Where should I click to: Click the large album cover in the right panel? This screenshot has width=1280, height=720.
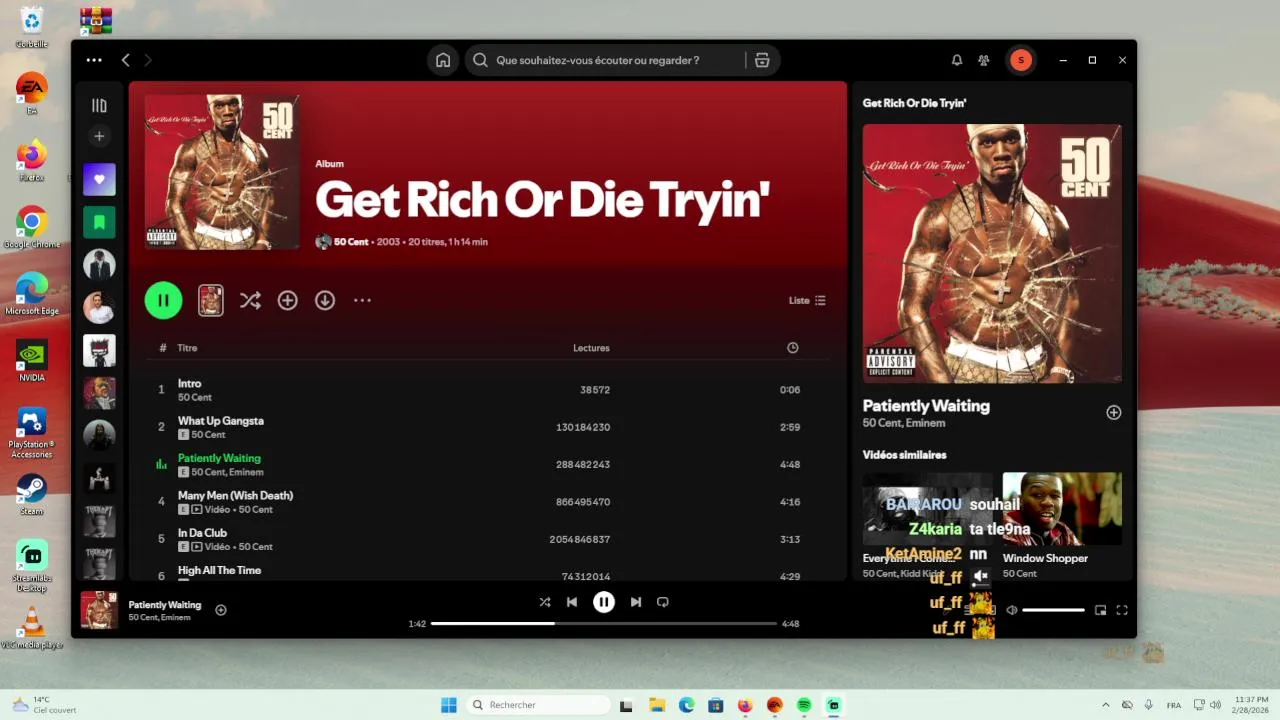(992, 254)
